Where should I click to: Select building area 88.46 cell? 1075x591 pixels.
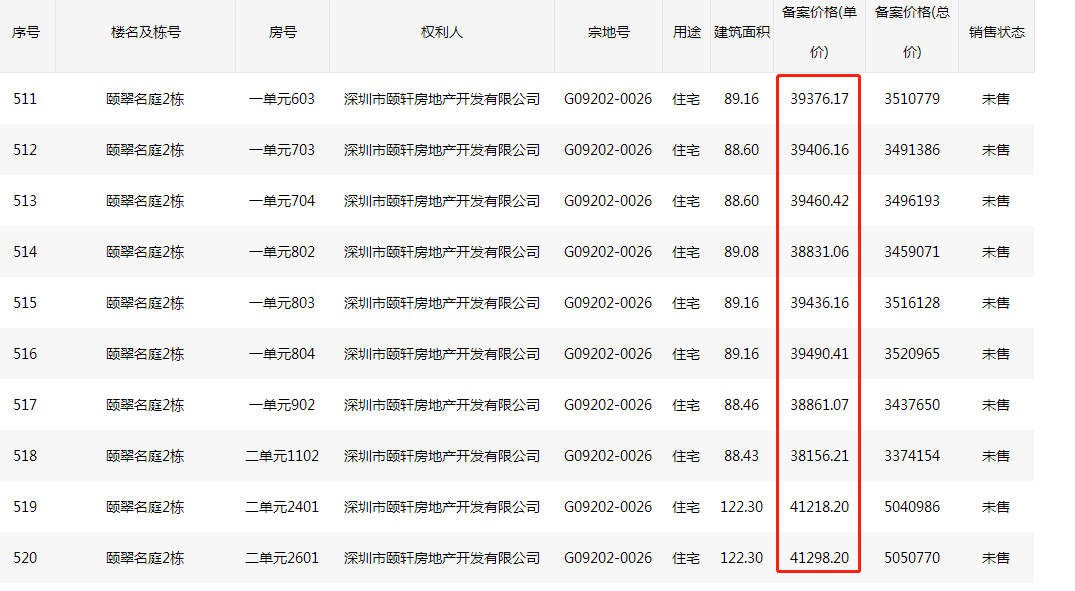[741, 405]
